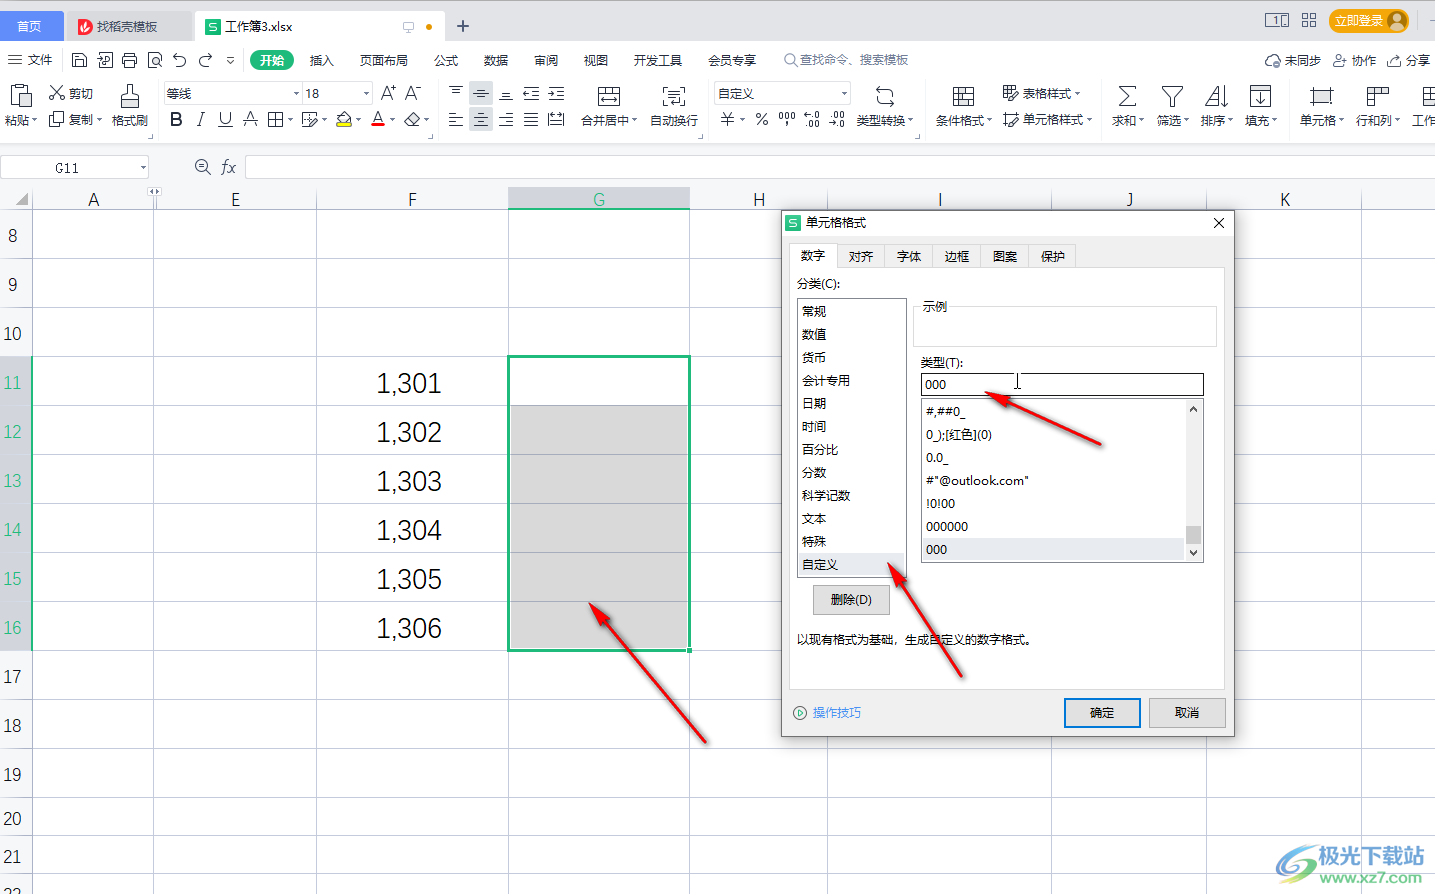Switch to the Alignment (对齐) dialog tab
Viewport: 1435px width, 894px height.
pyautogui.click(x=860, y=256)
